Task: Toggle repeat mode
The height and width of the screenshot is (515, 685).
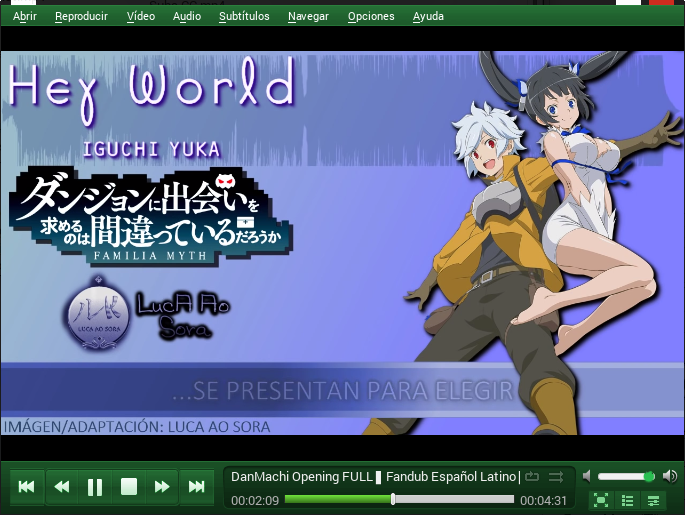Action: click(532, 477)
